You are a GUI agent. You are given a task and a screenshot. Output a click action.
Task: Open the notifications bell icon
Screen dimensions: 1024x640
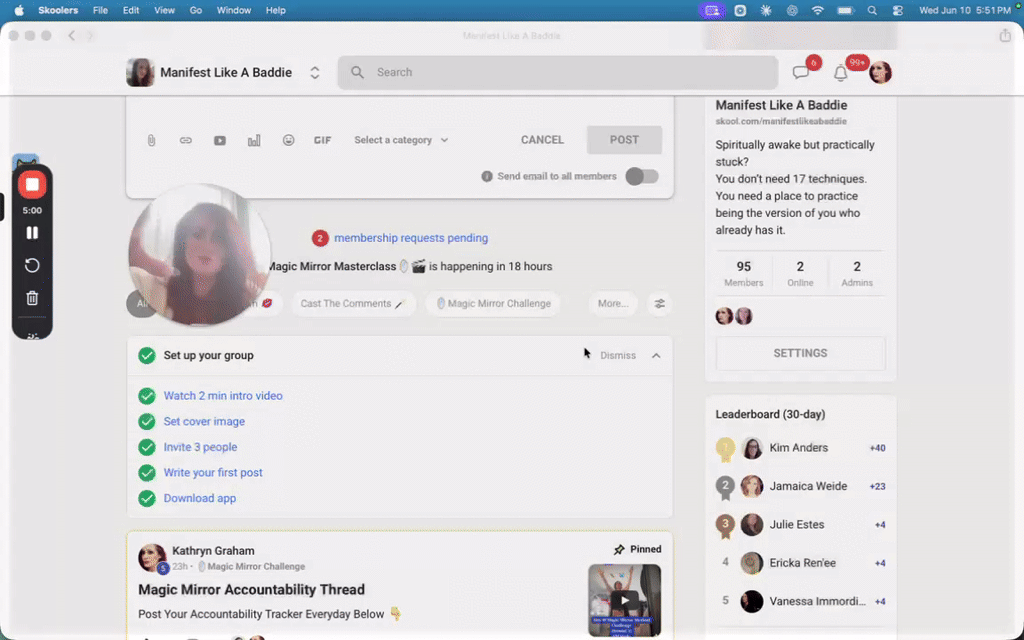pyautogui.click(x=840, y=73)
